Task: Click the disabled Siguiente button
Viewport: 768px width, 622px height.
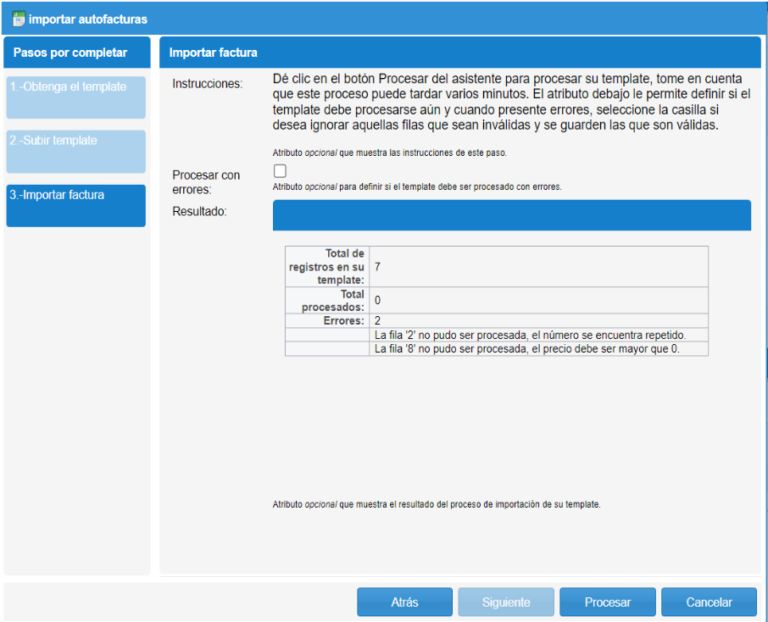Action: (505, 602)
